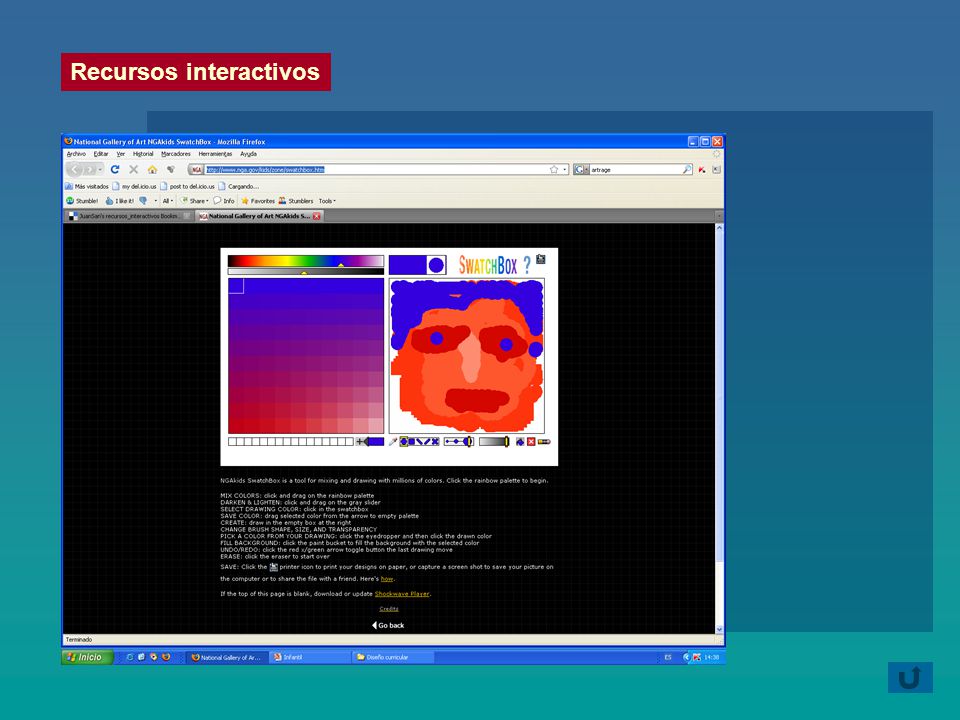Switch to the JuanSan's recursos_interactivos tab

coord(129,216)
